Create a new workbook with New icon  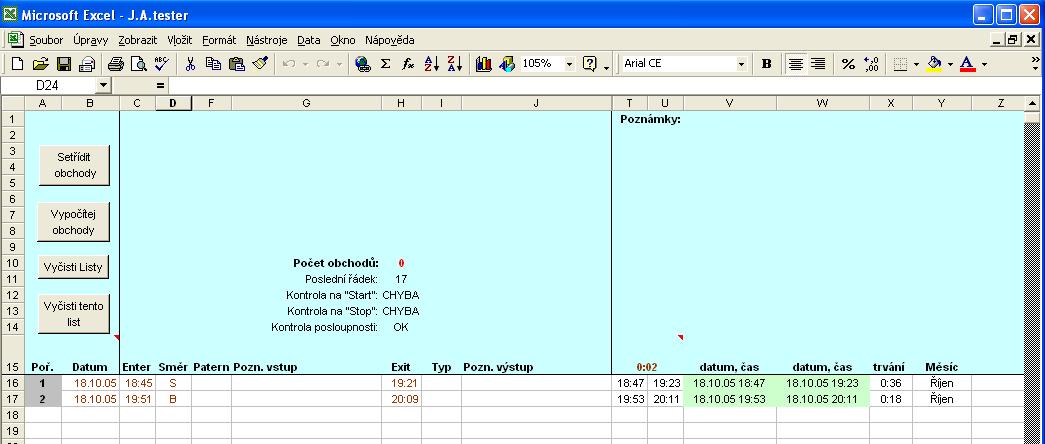point(18,64)
